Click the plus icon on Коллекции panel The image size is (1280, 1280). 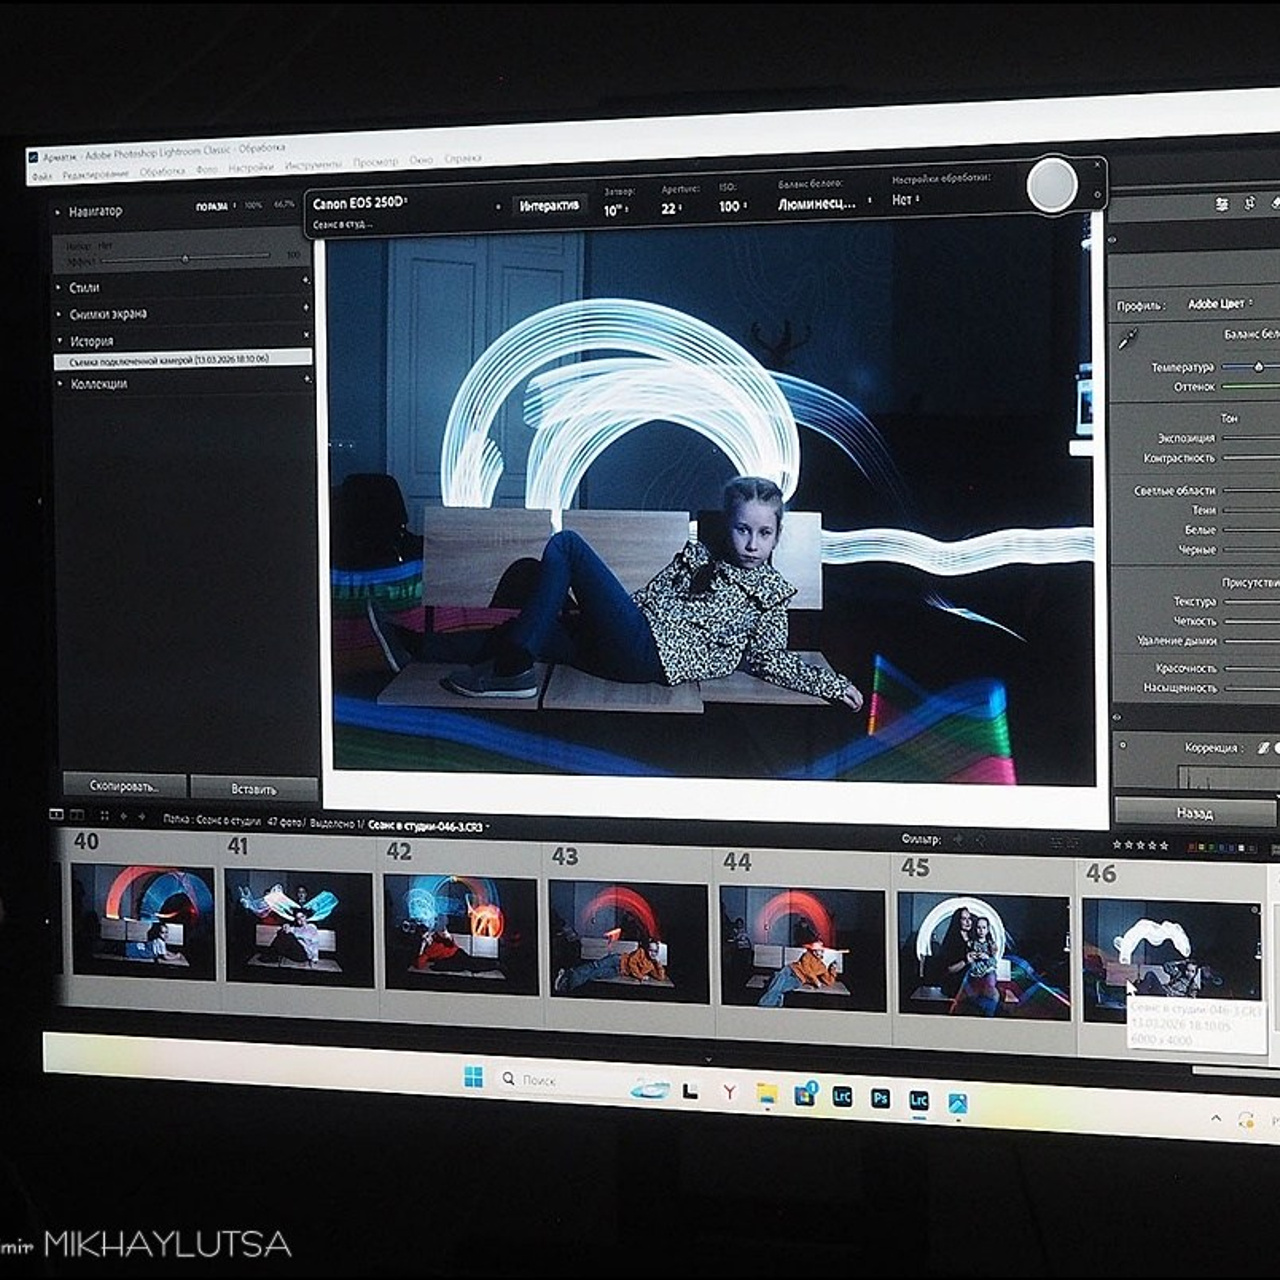(307, 378)
